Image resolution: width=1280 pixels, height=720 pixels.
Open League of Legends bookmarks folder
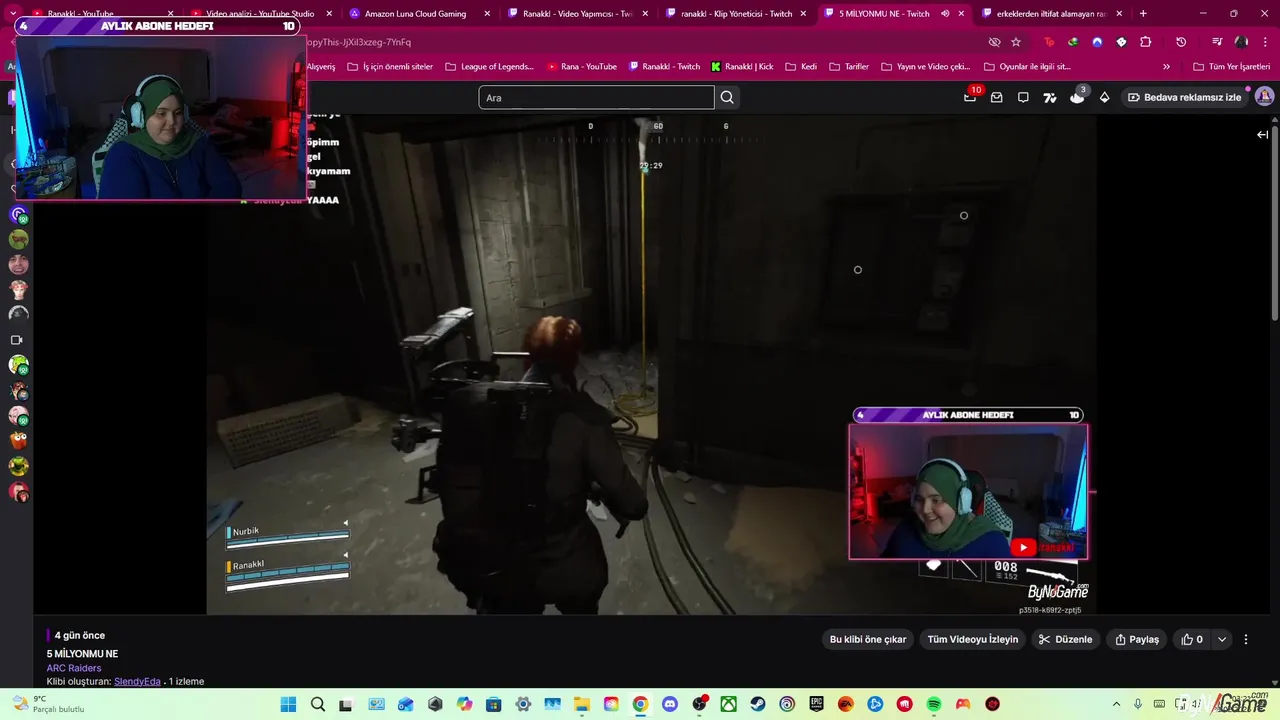pos(490,67)
